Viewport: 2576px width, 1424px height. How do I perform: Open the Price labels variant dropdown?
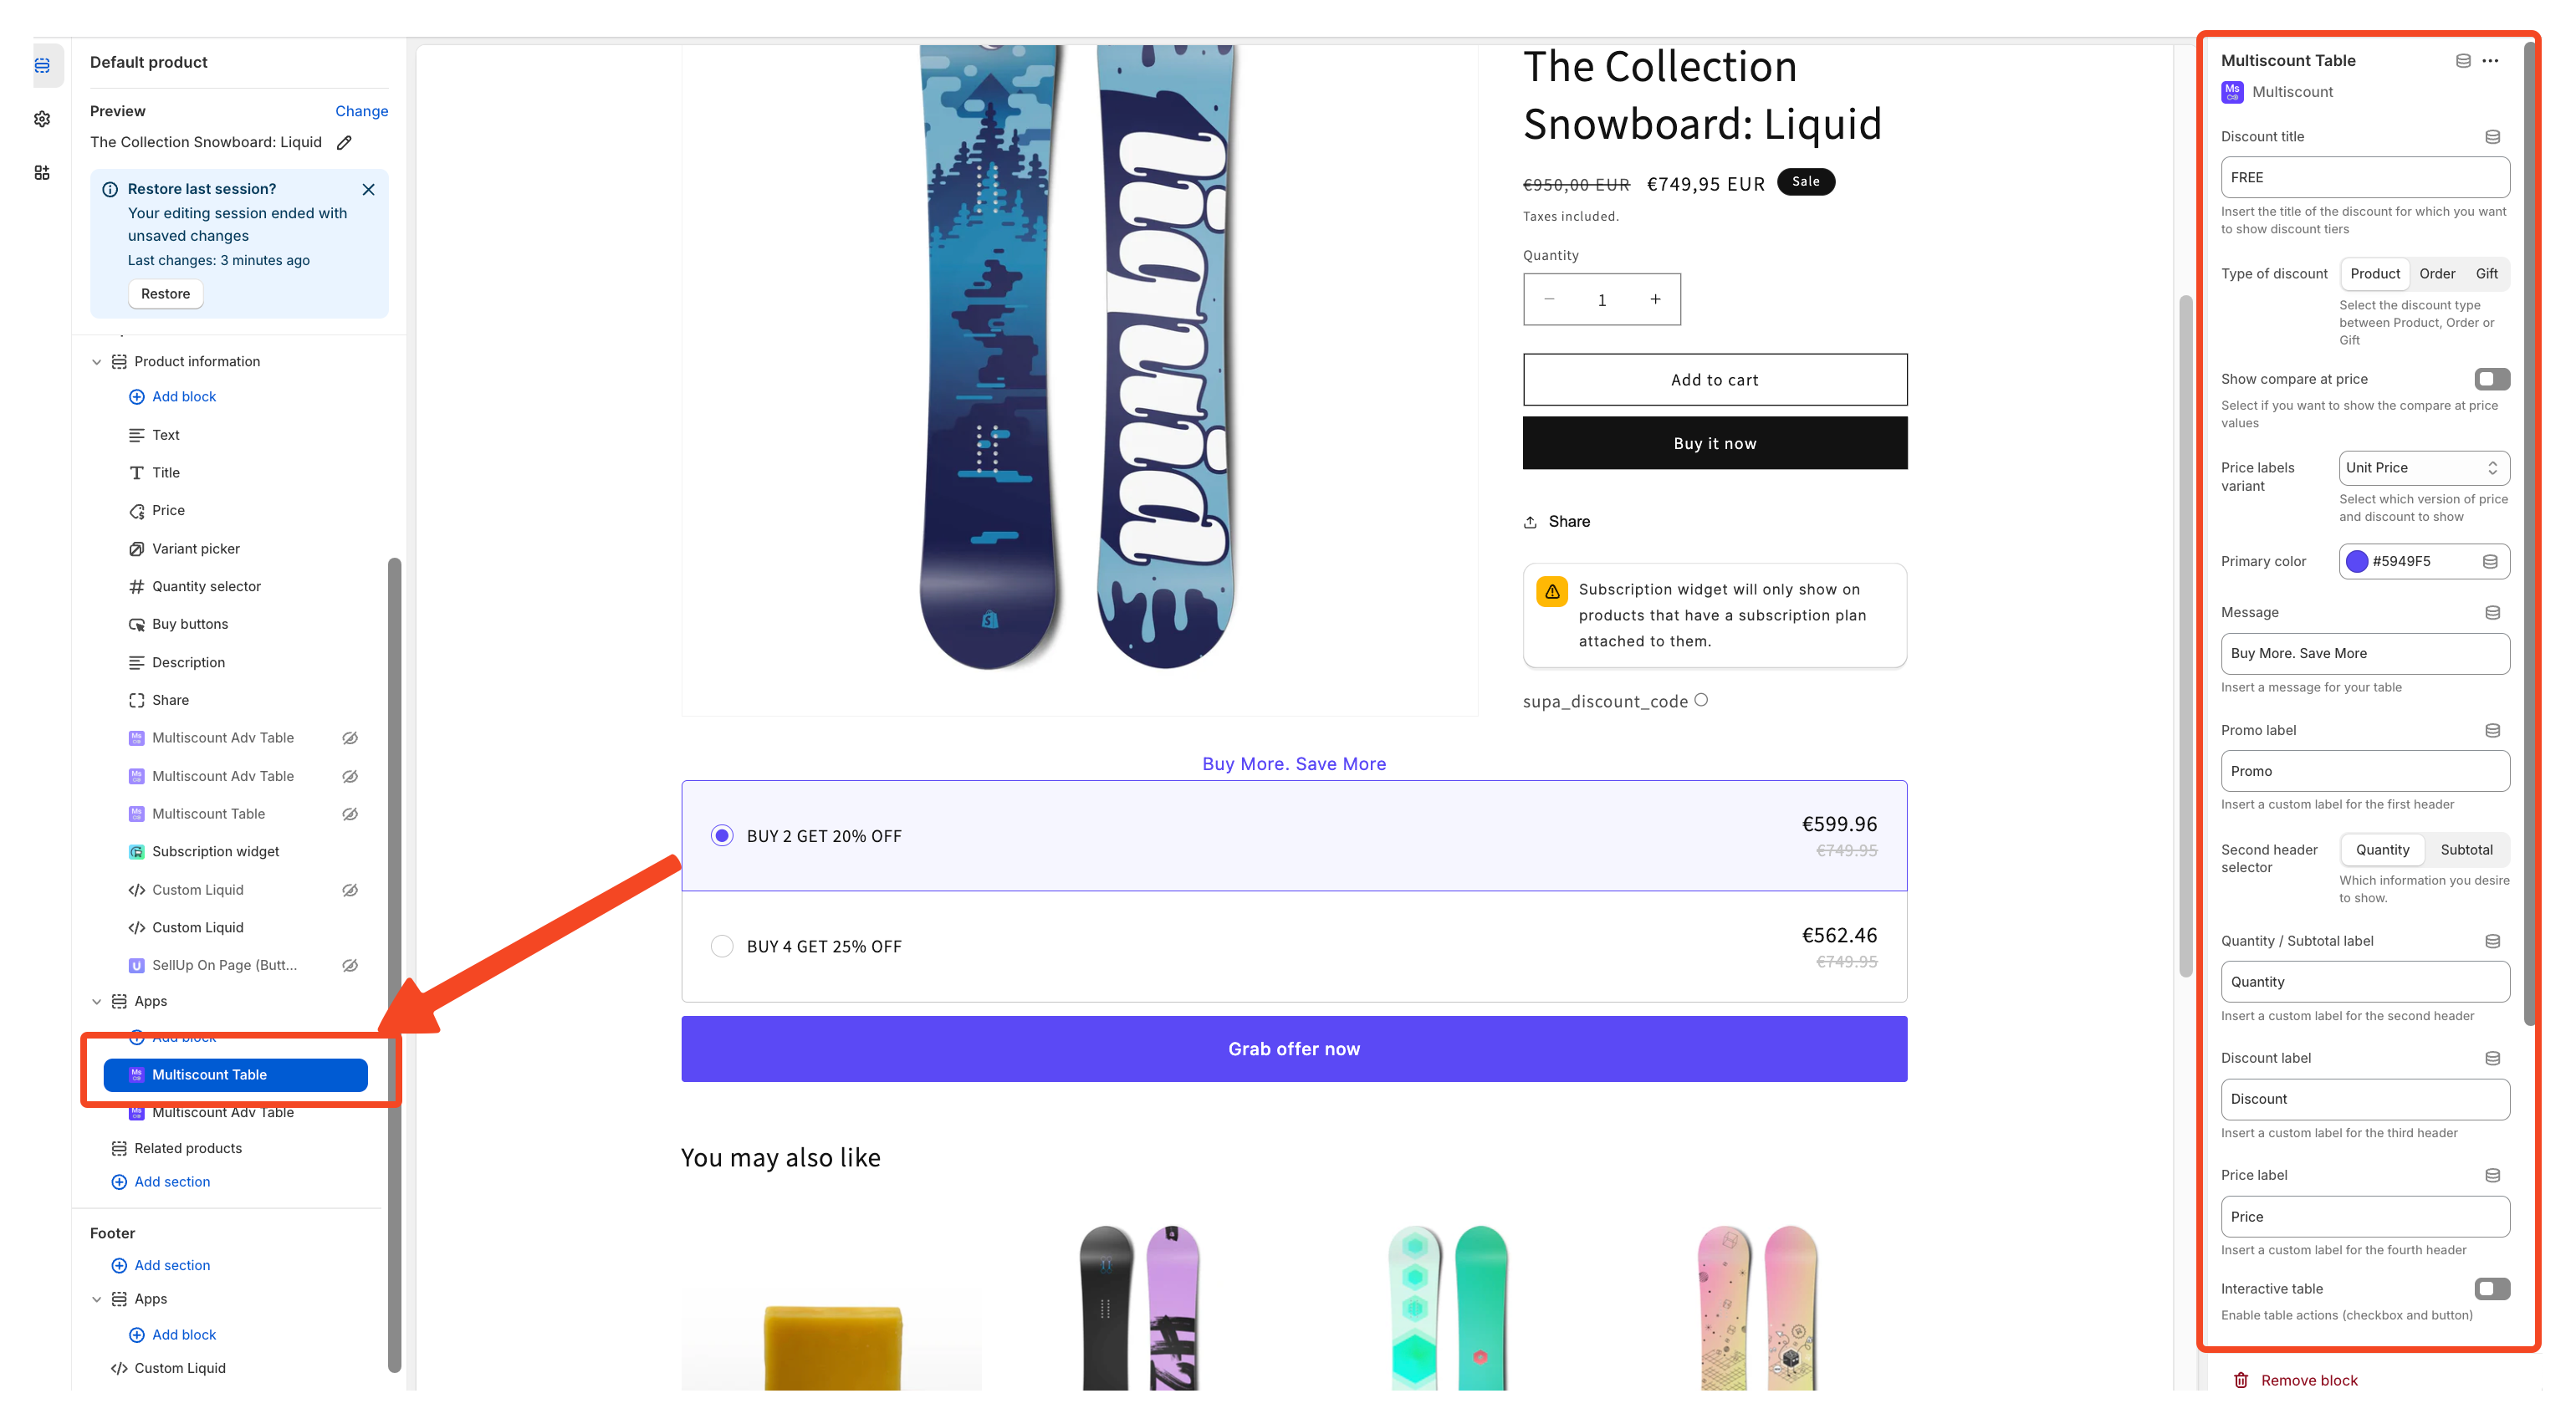click(2423, 468)
